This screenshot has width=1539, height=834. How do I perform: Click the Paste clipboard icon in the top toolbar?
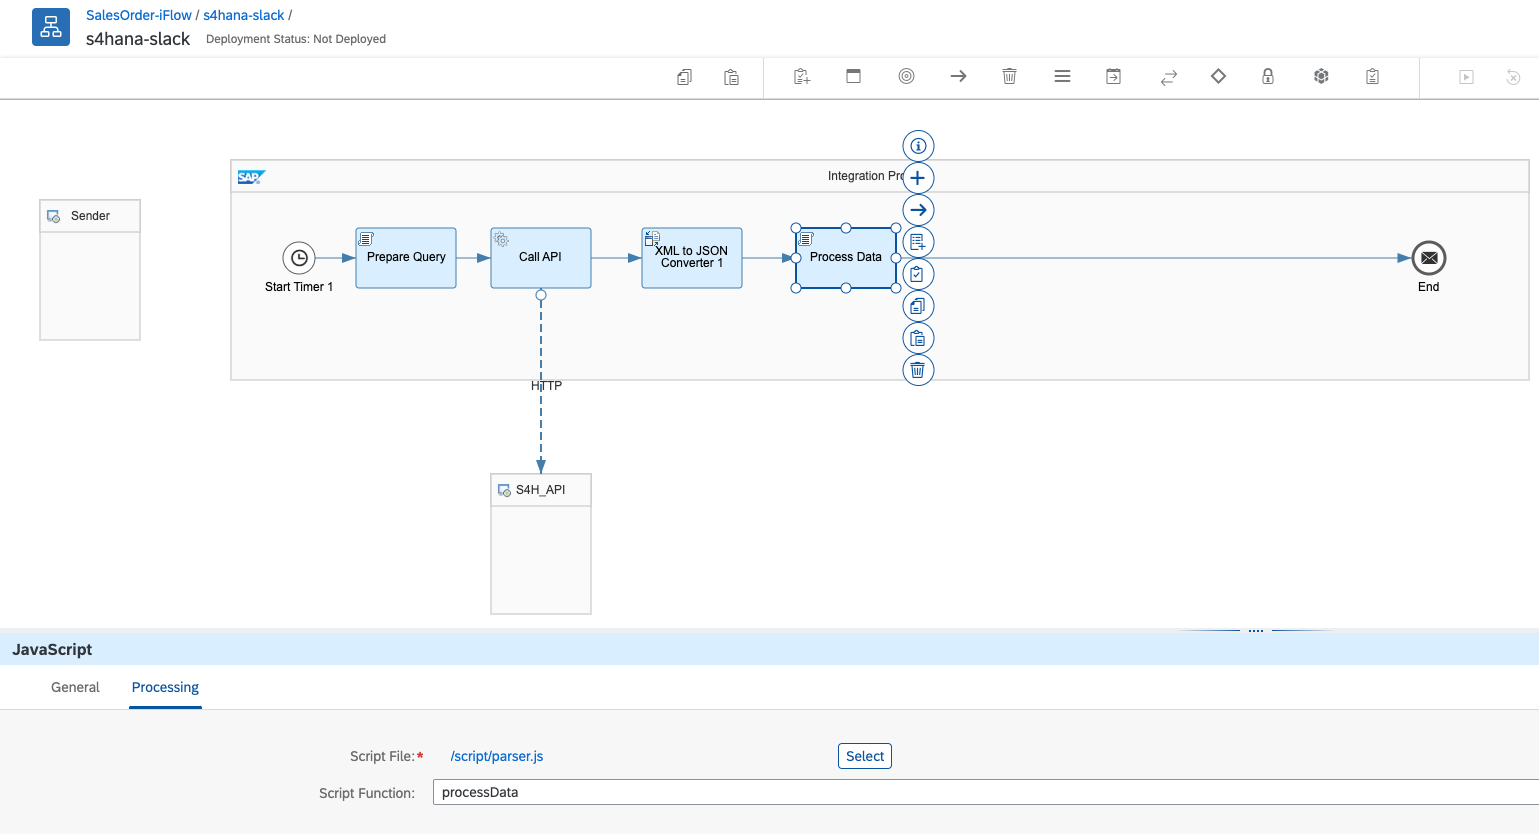pyautogui.click(x=731, y=77)
